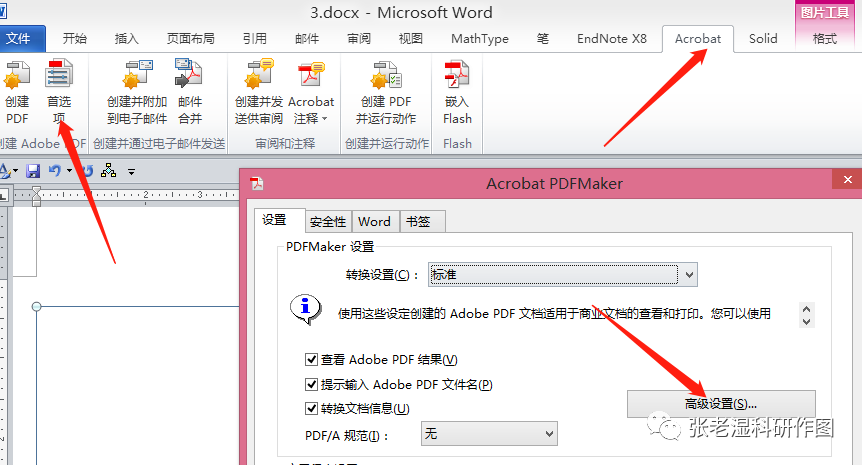The height and width of the screenshot is (465, 862).
Task: Switch to the References (引用) tab
Action: tap(255, 38)
